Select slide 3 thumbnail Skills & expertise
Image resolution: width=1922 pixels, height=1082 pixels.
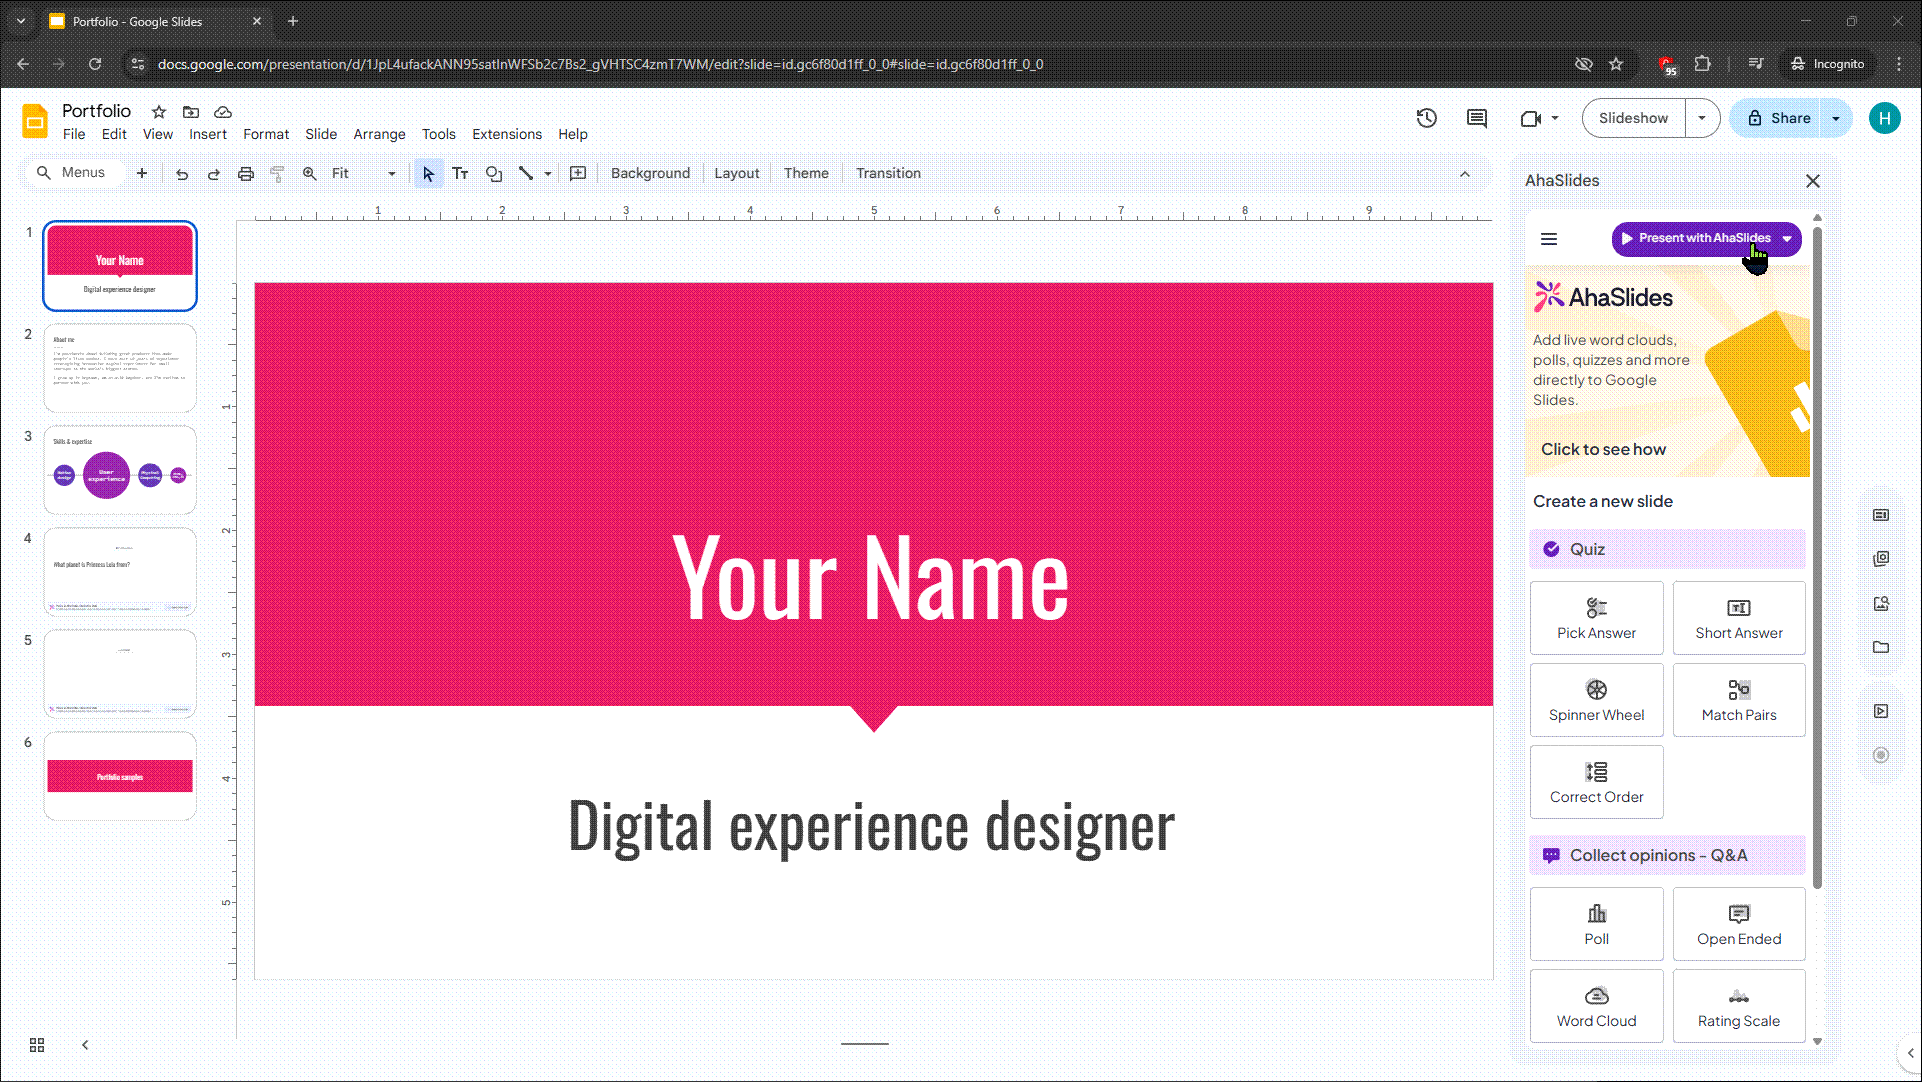click(120, 470)
